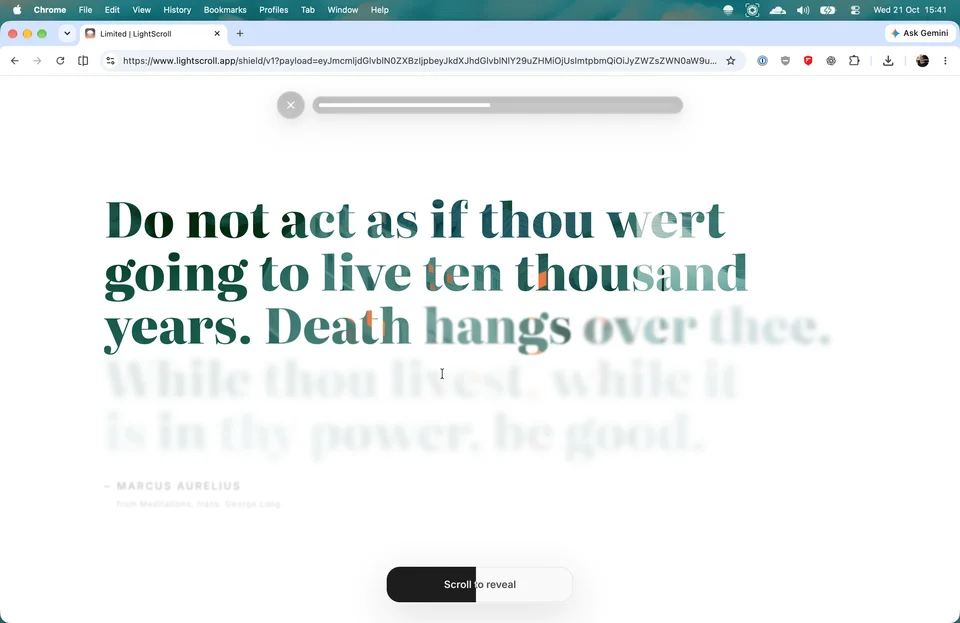This screenshot has height=623, width=960.
Task: Reload the LightScroll page
Action: pyautogui.click(x=60, y=61)
